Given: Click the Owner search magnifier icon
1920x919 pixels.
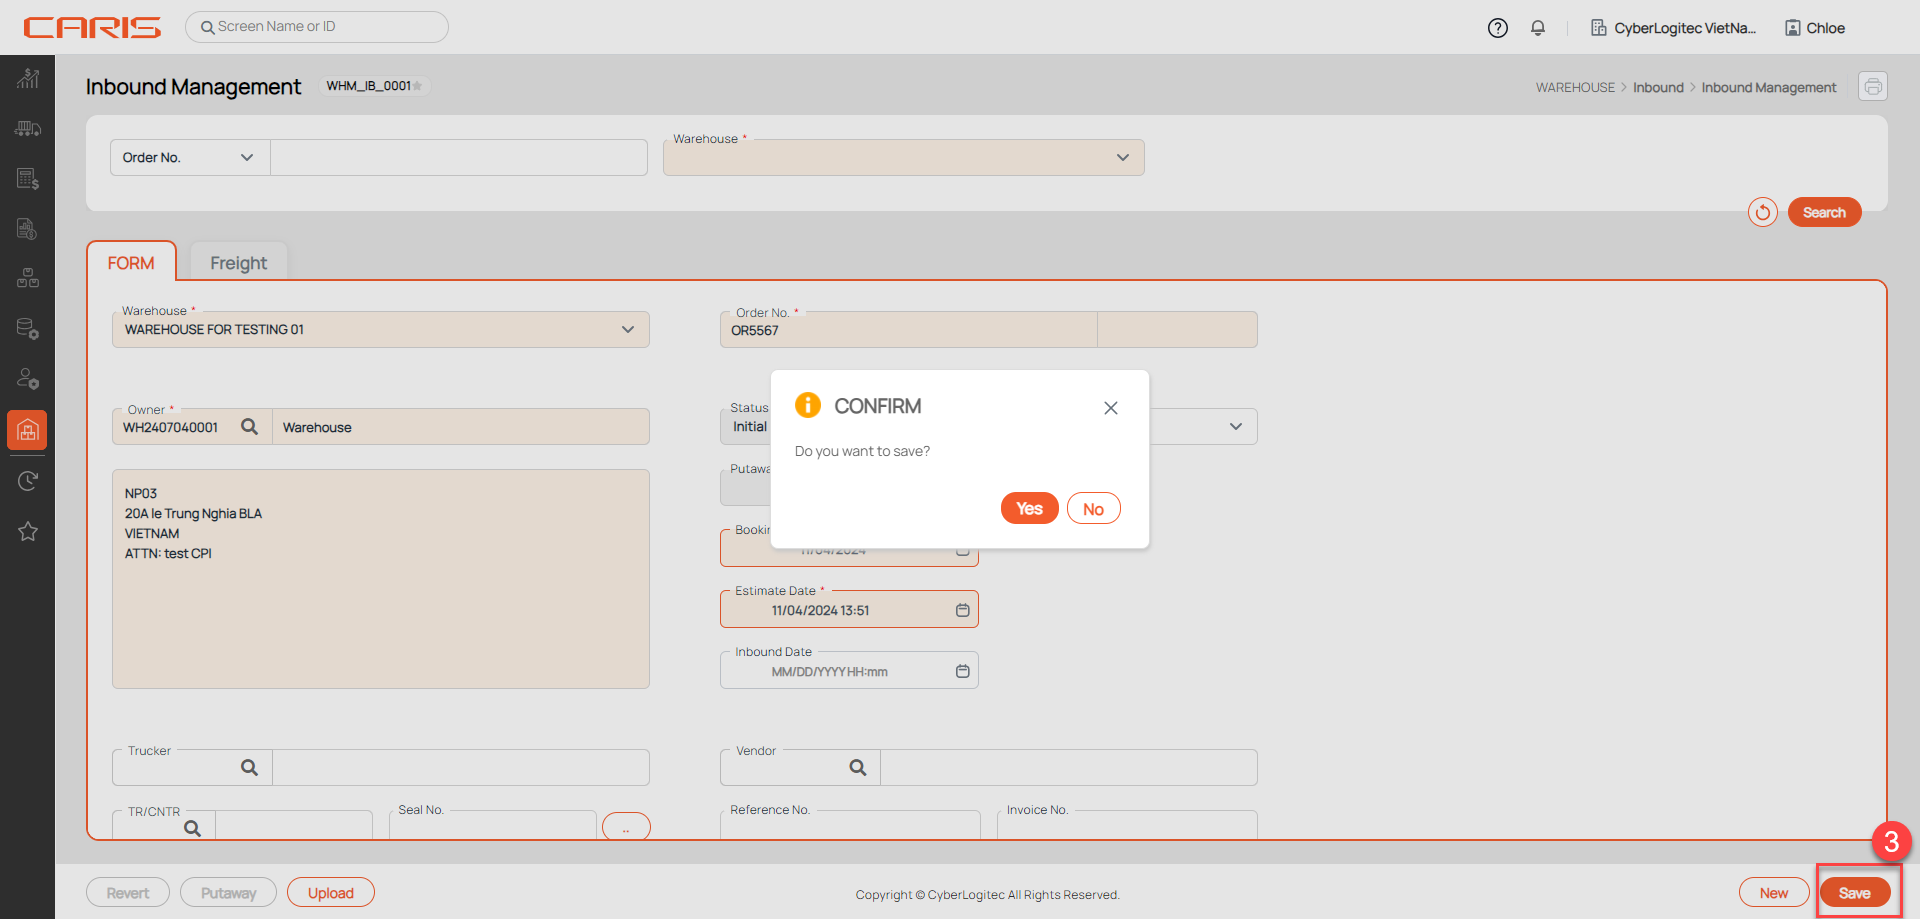Looking at the screenshot, I should point(250,427).
